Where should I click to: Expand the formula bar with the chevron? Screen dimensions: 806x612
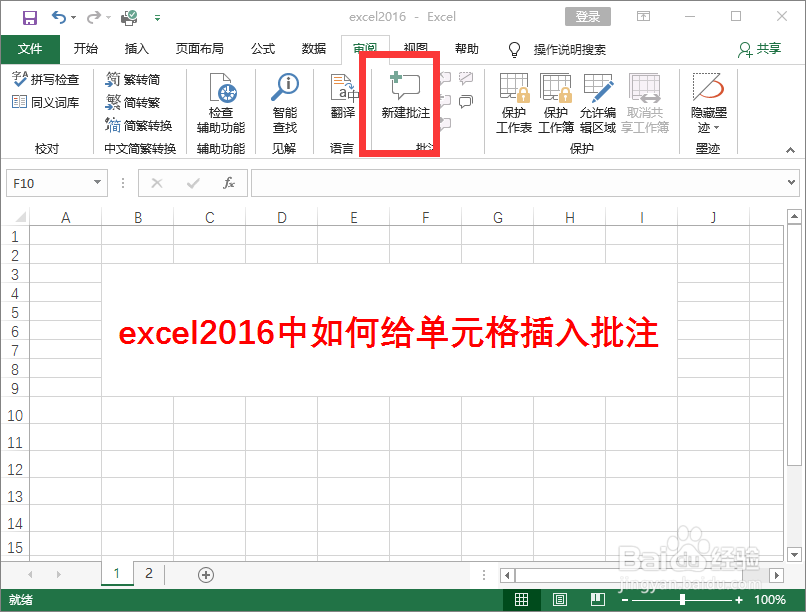[791, 182]
